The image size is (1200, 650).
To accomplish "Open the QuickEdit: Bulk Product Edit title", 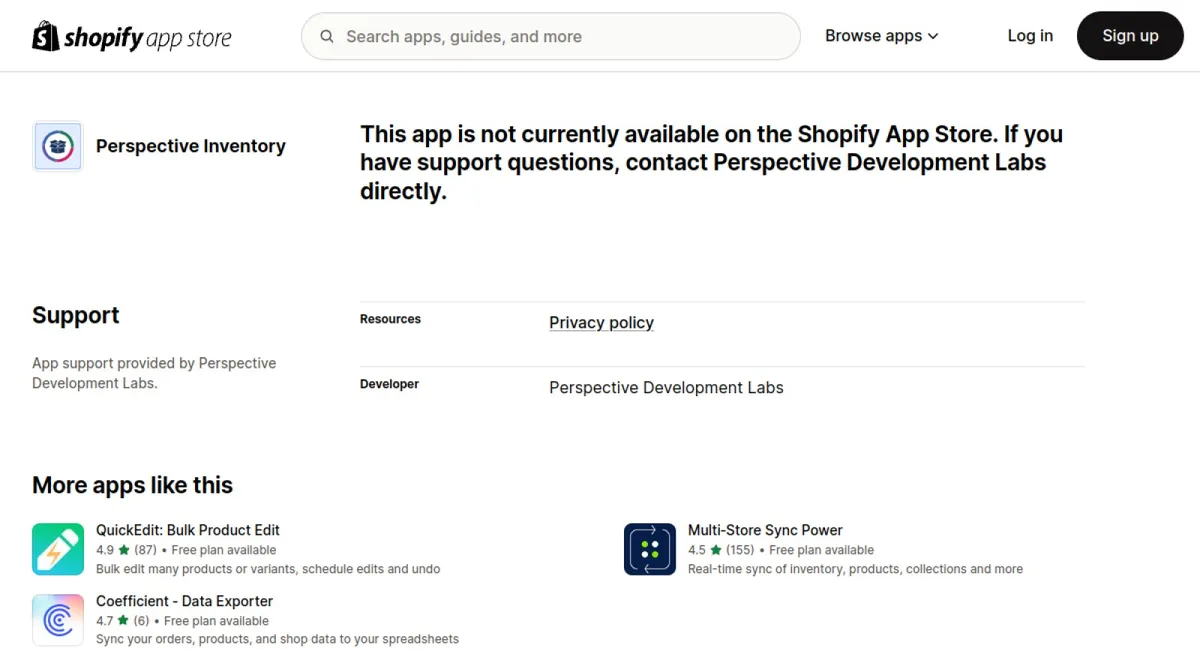I will point(188,530).
